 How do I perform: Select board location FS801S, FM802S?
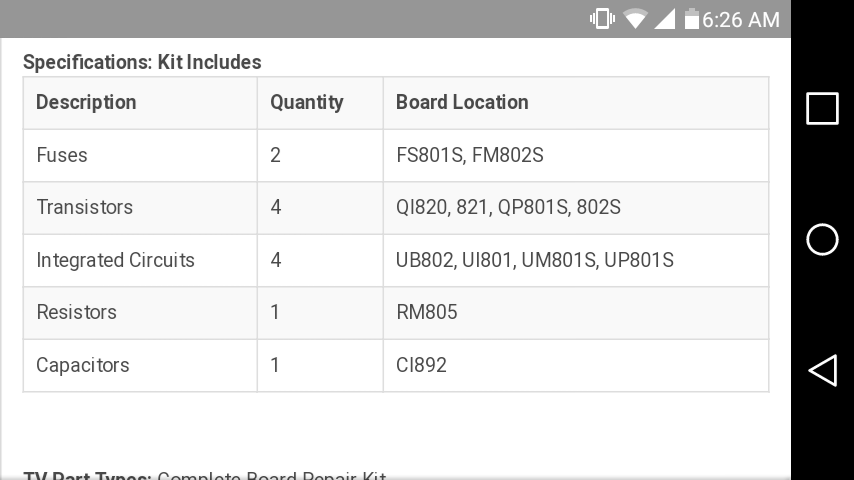[x=470, y=155]
